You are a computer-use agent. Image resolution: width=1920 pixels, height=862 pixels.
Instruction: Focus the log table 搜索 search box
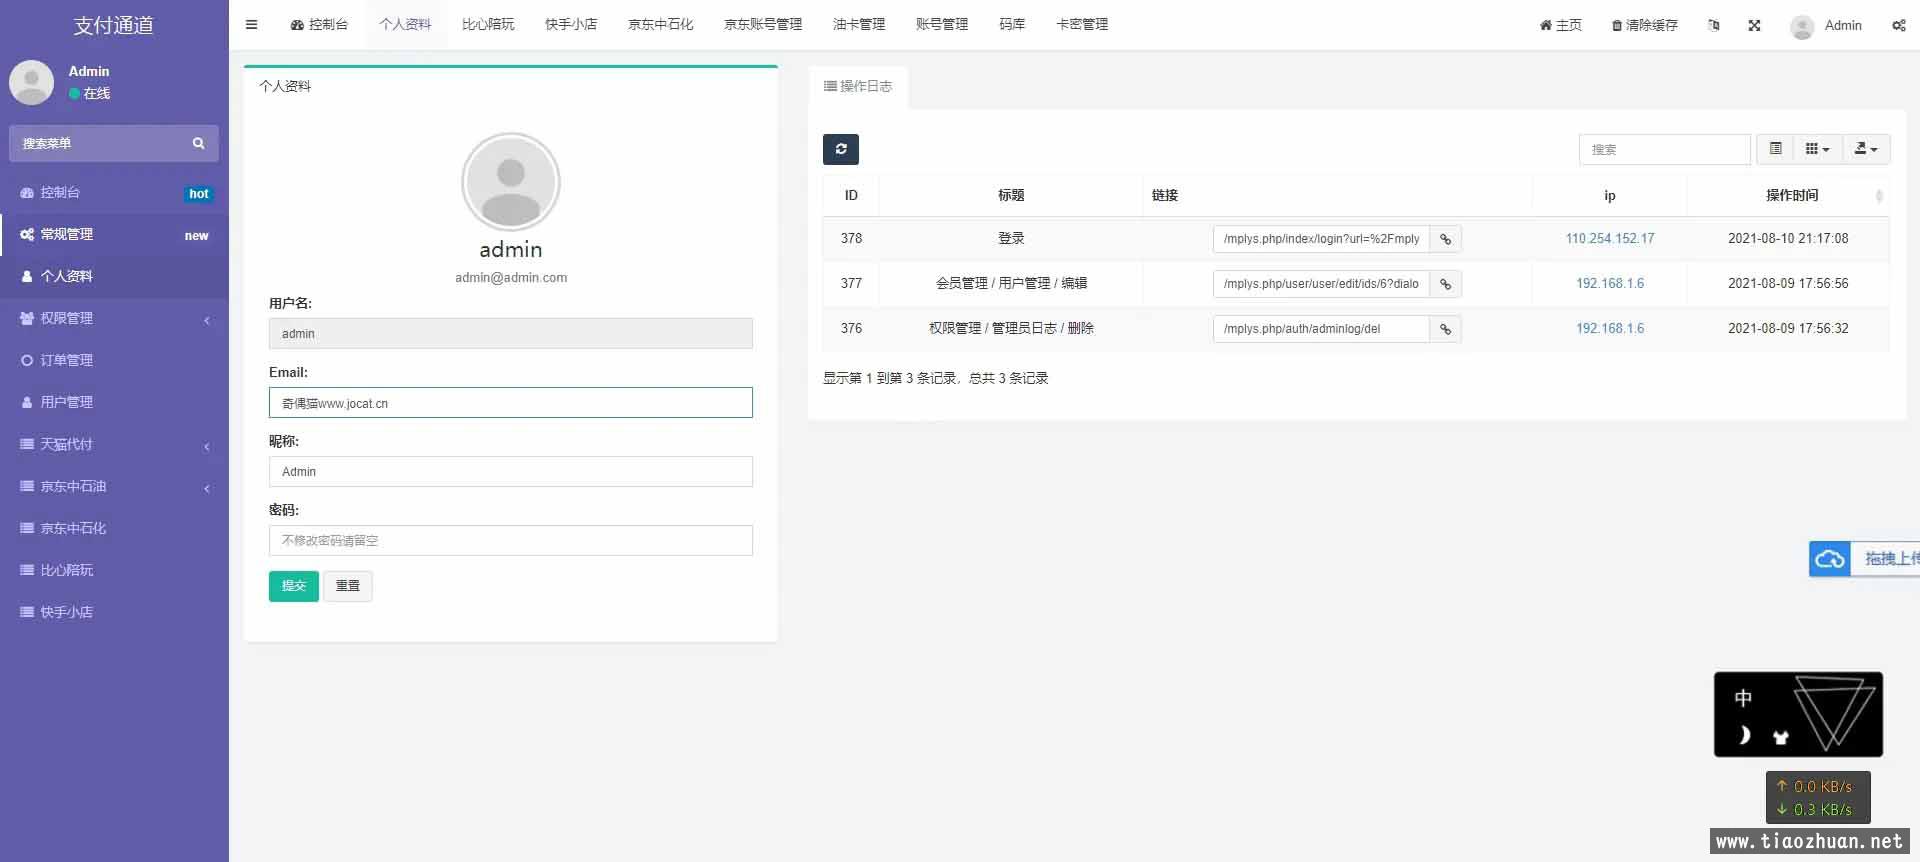tap(1665, 149)
